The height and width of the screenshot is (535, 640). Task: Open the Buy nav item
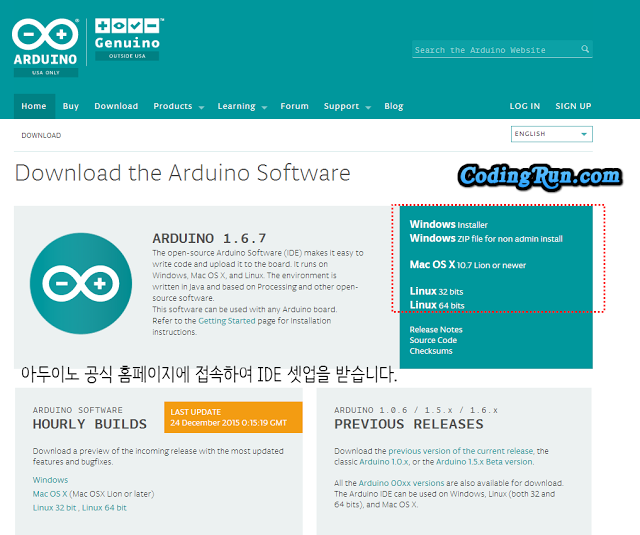point(71,106)
